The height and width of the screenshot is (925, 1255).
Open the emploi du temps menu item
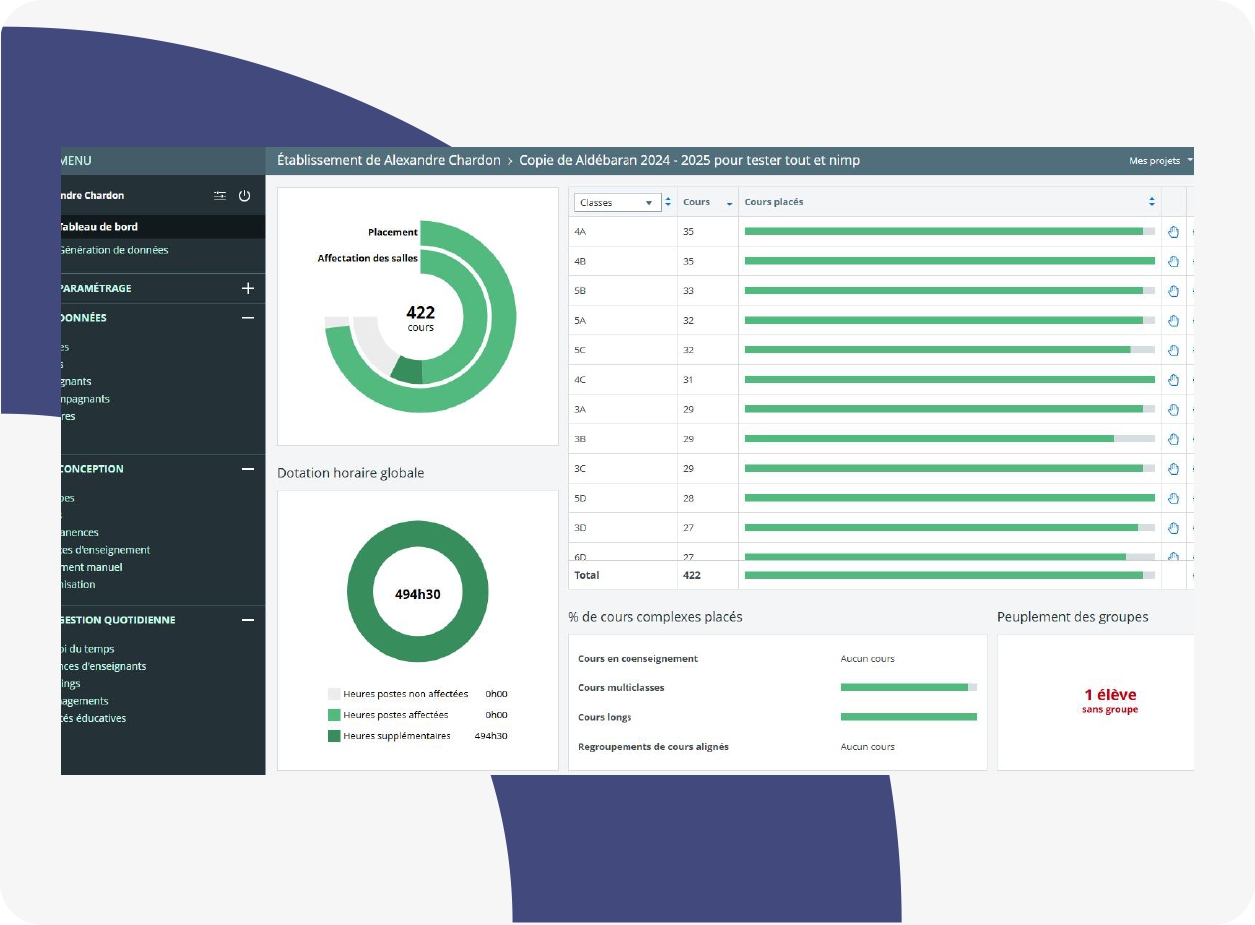[x=88, y=649]
